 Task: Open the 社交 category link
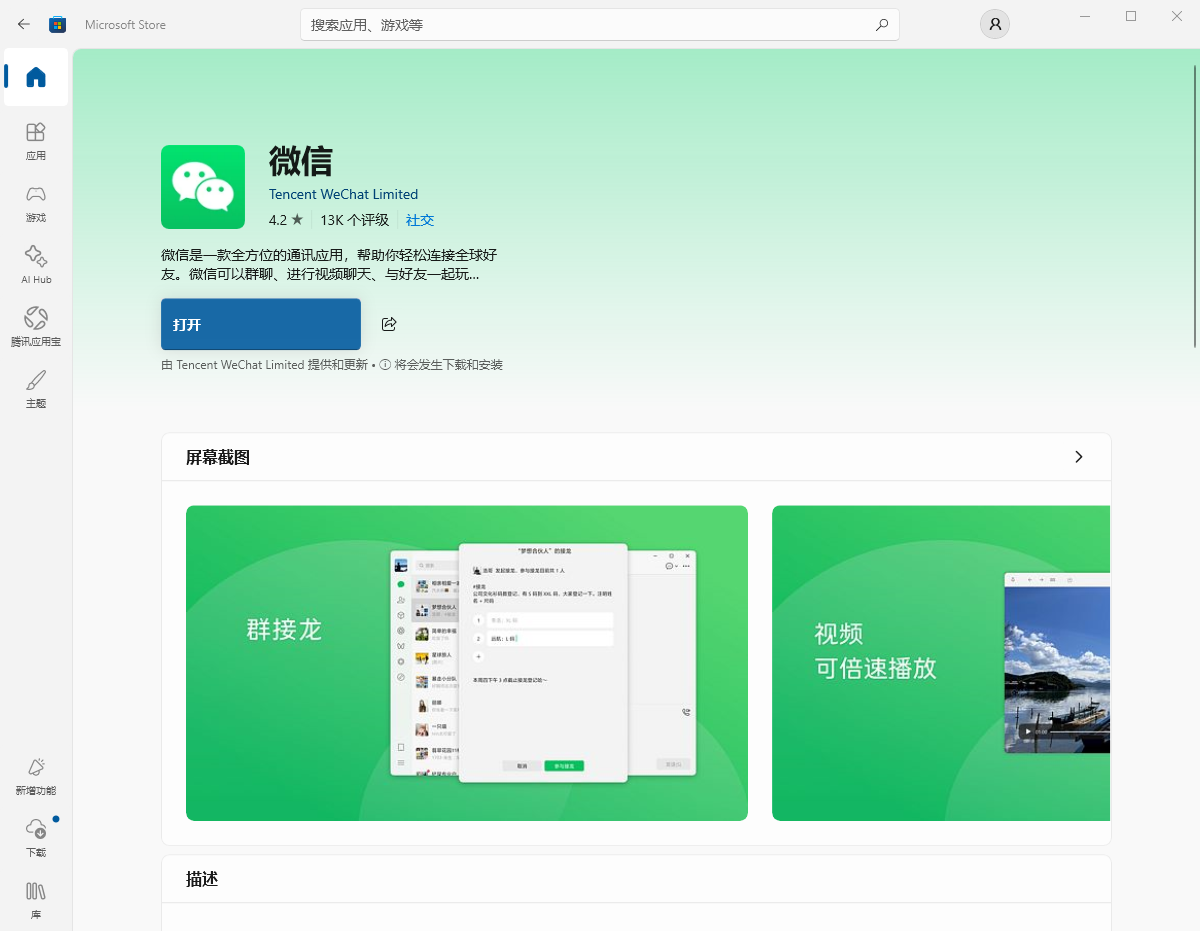click(420, 220)
